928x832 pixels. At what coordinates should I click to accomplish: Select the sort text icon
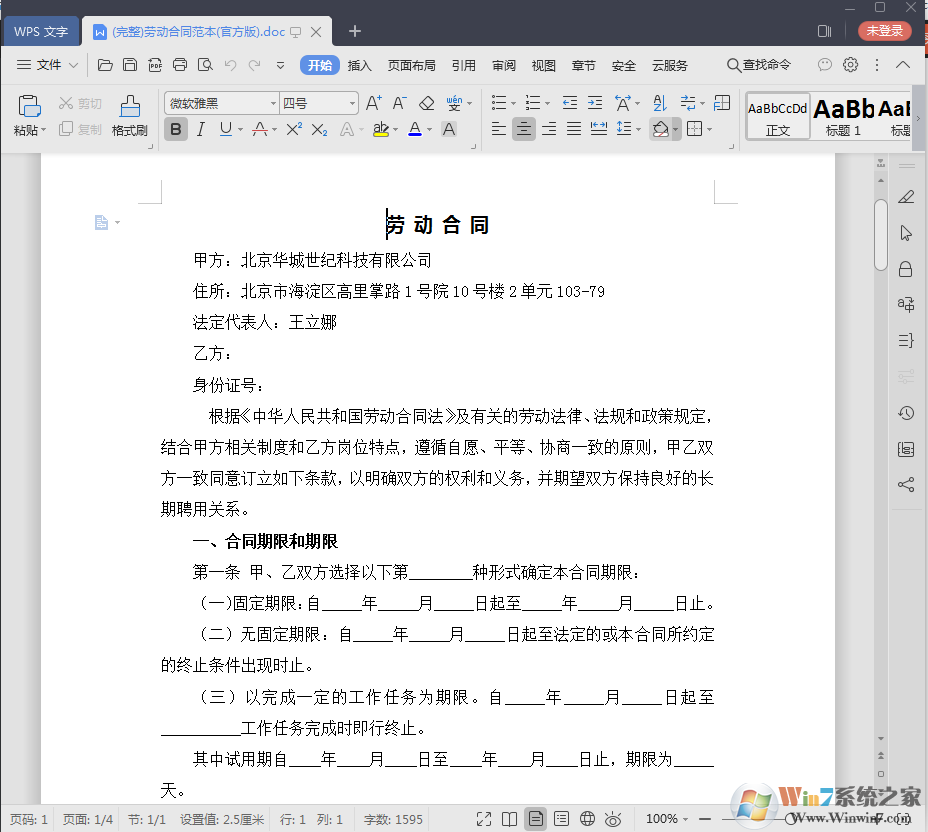tap(661, 102)
